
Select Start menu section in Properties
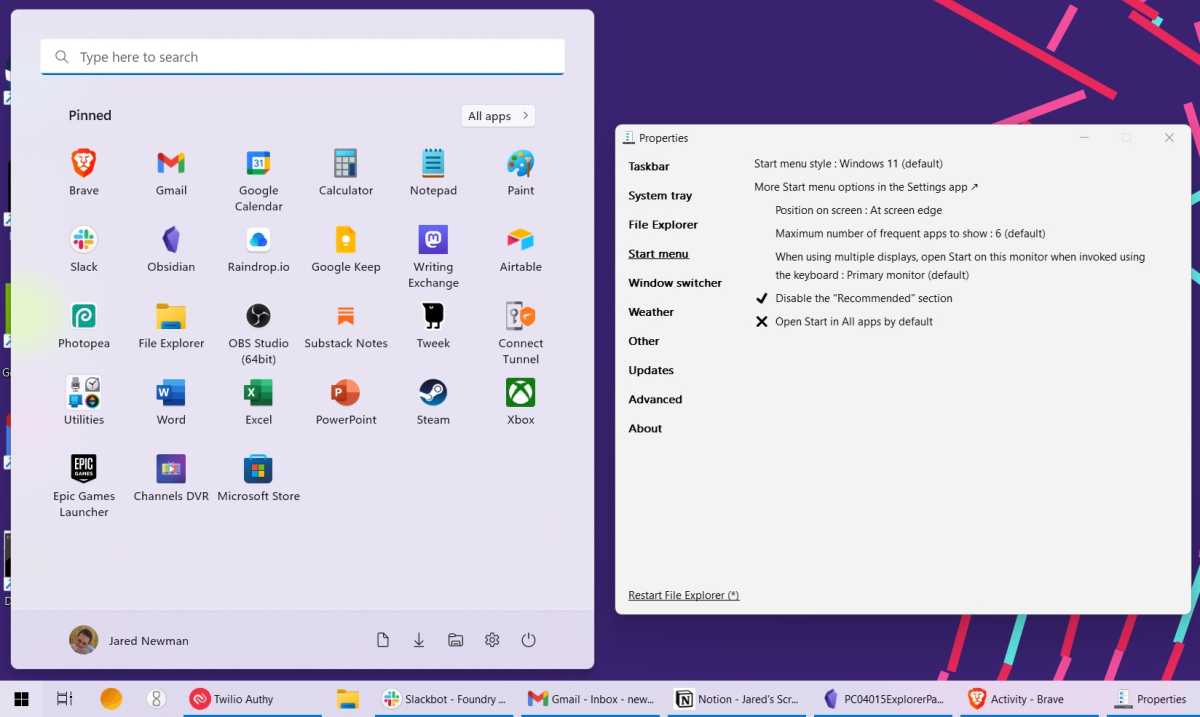tap(658, 254)
